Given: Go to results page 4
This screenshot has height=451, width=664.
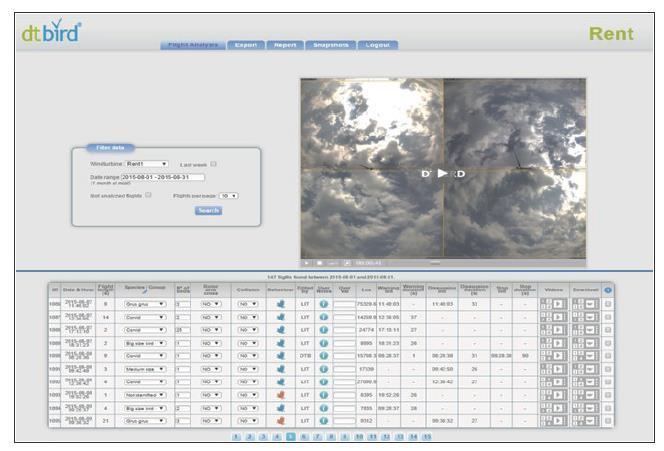Looking at the screenshot, I should coord(277,437).
